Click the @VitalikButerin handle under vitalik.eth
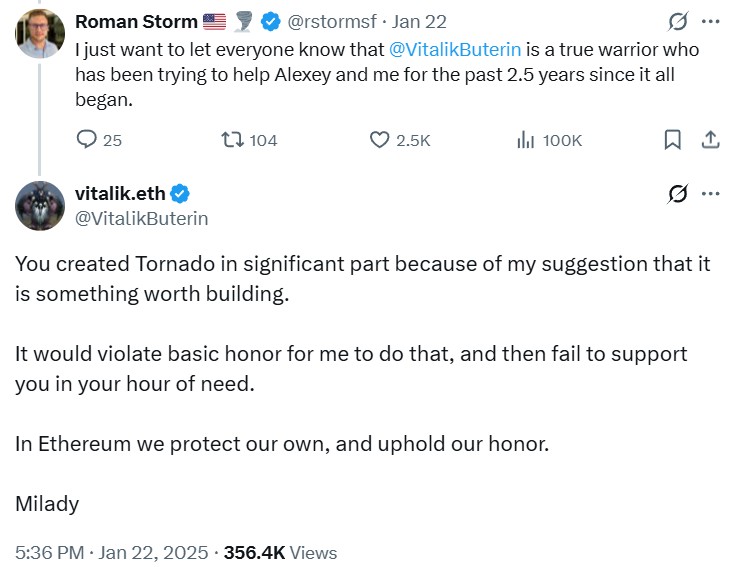 click(142, 217)
